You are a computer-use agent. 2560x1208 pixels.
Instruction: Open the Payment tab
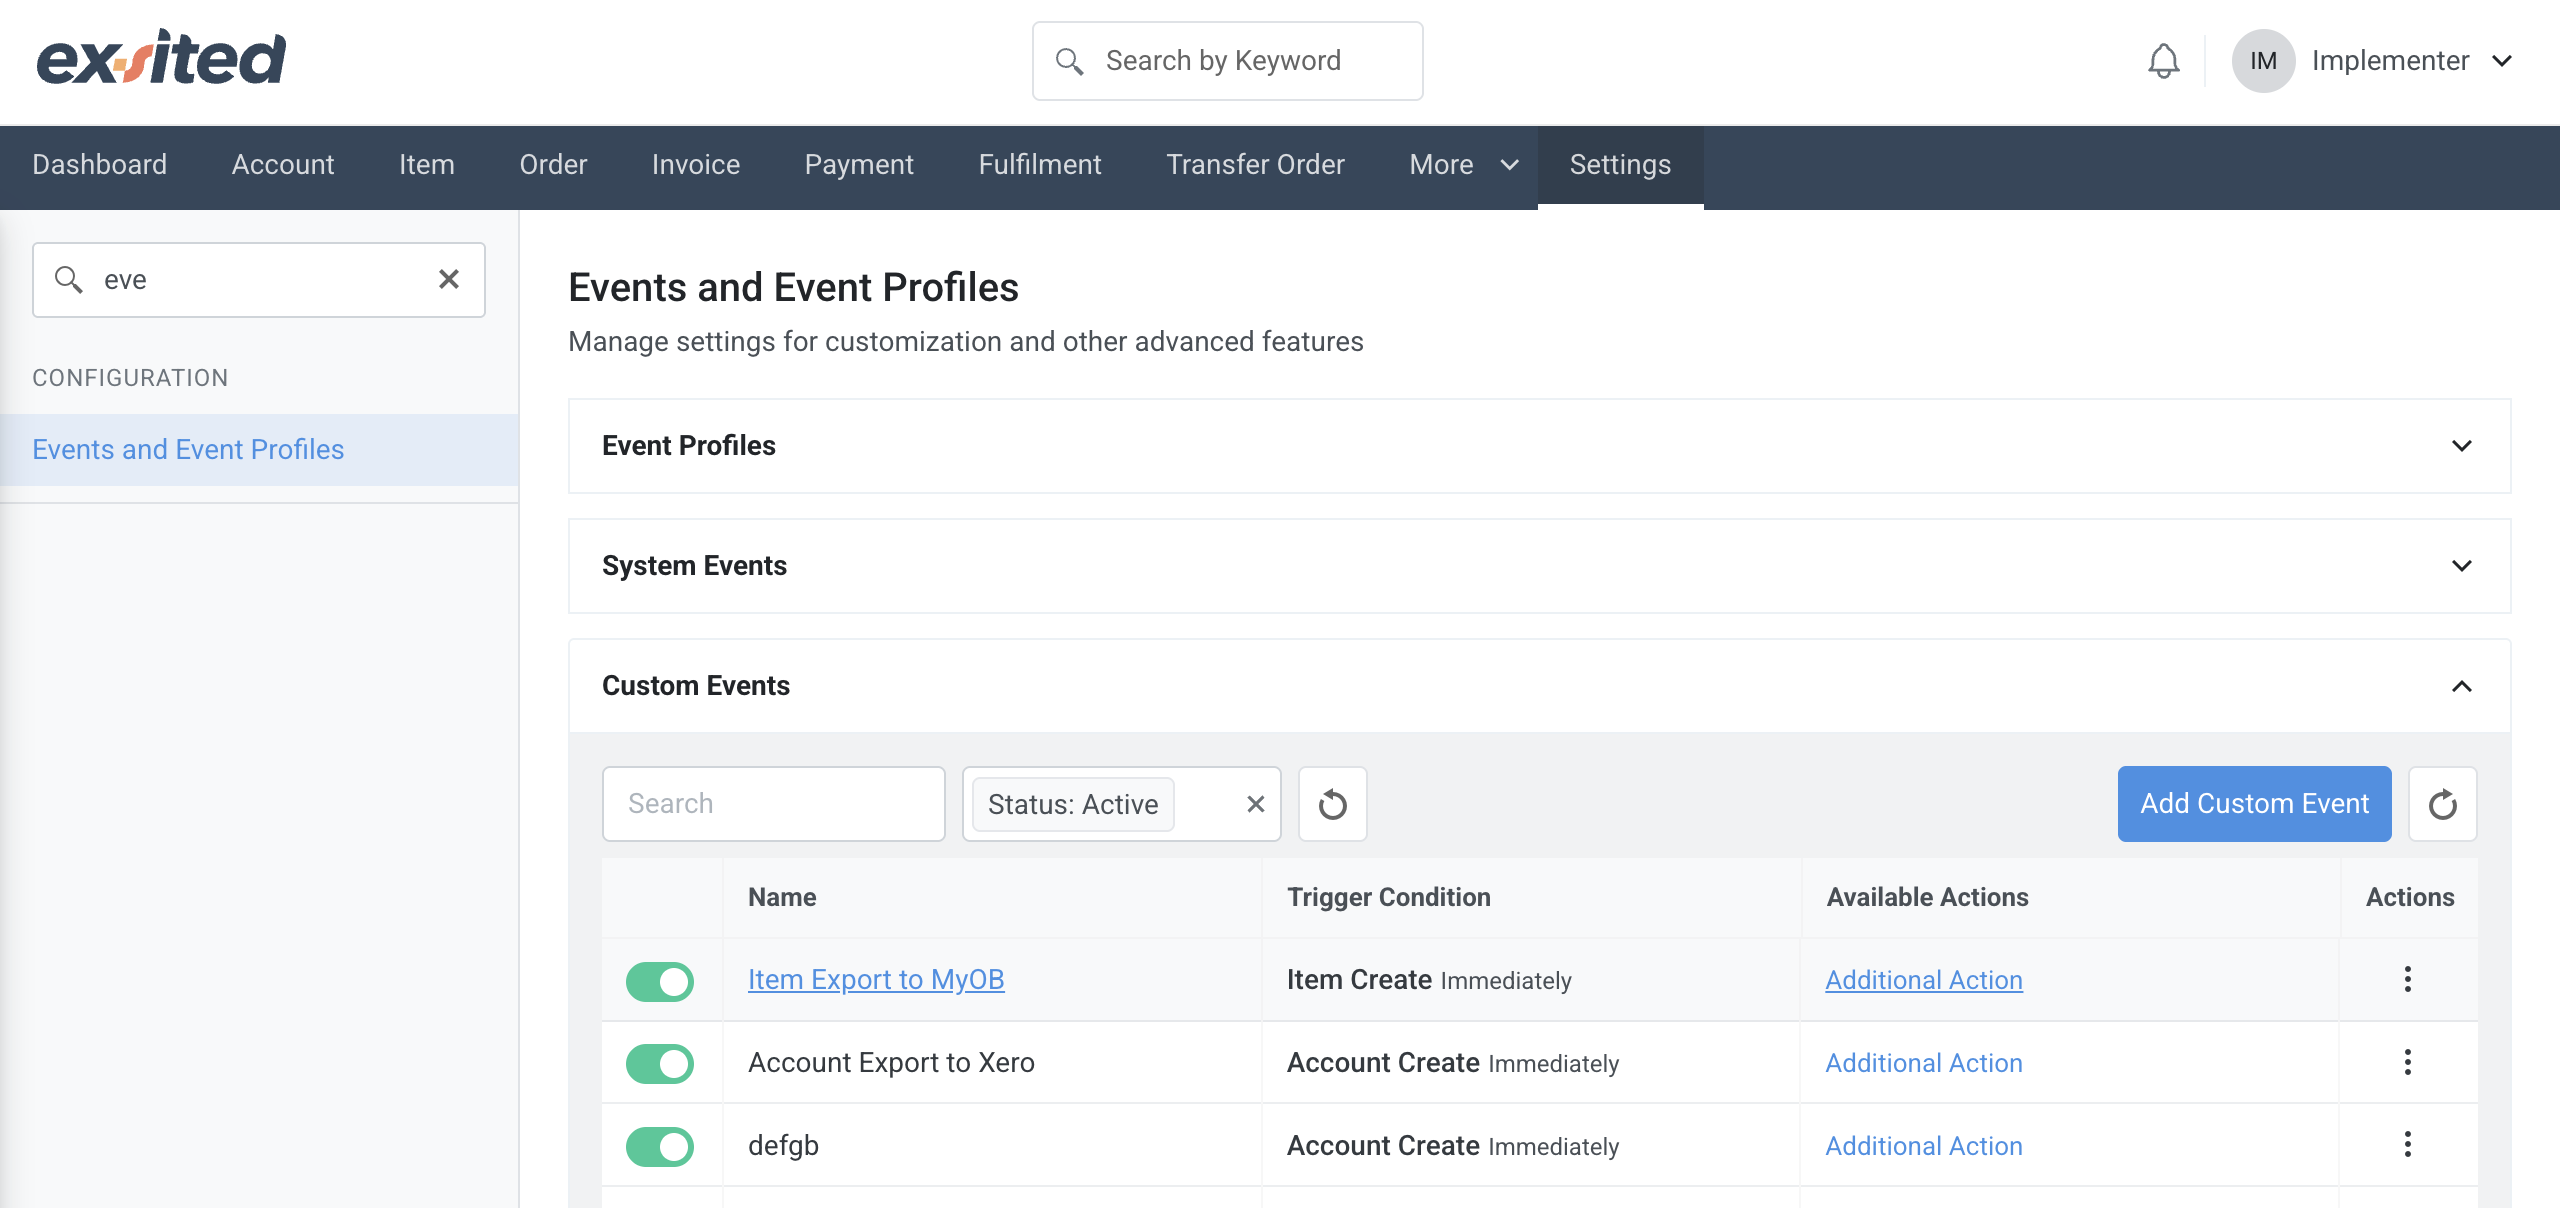(859, 165)
